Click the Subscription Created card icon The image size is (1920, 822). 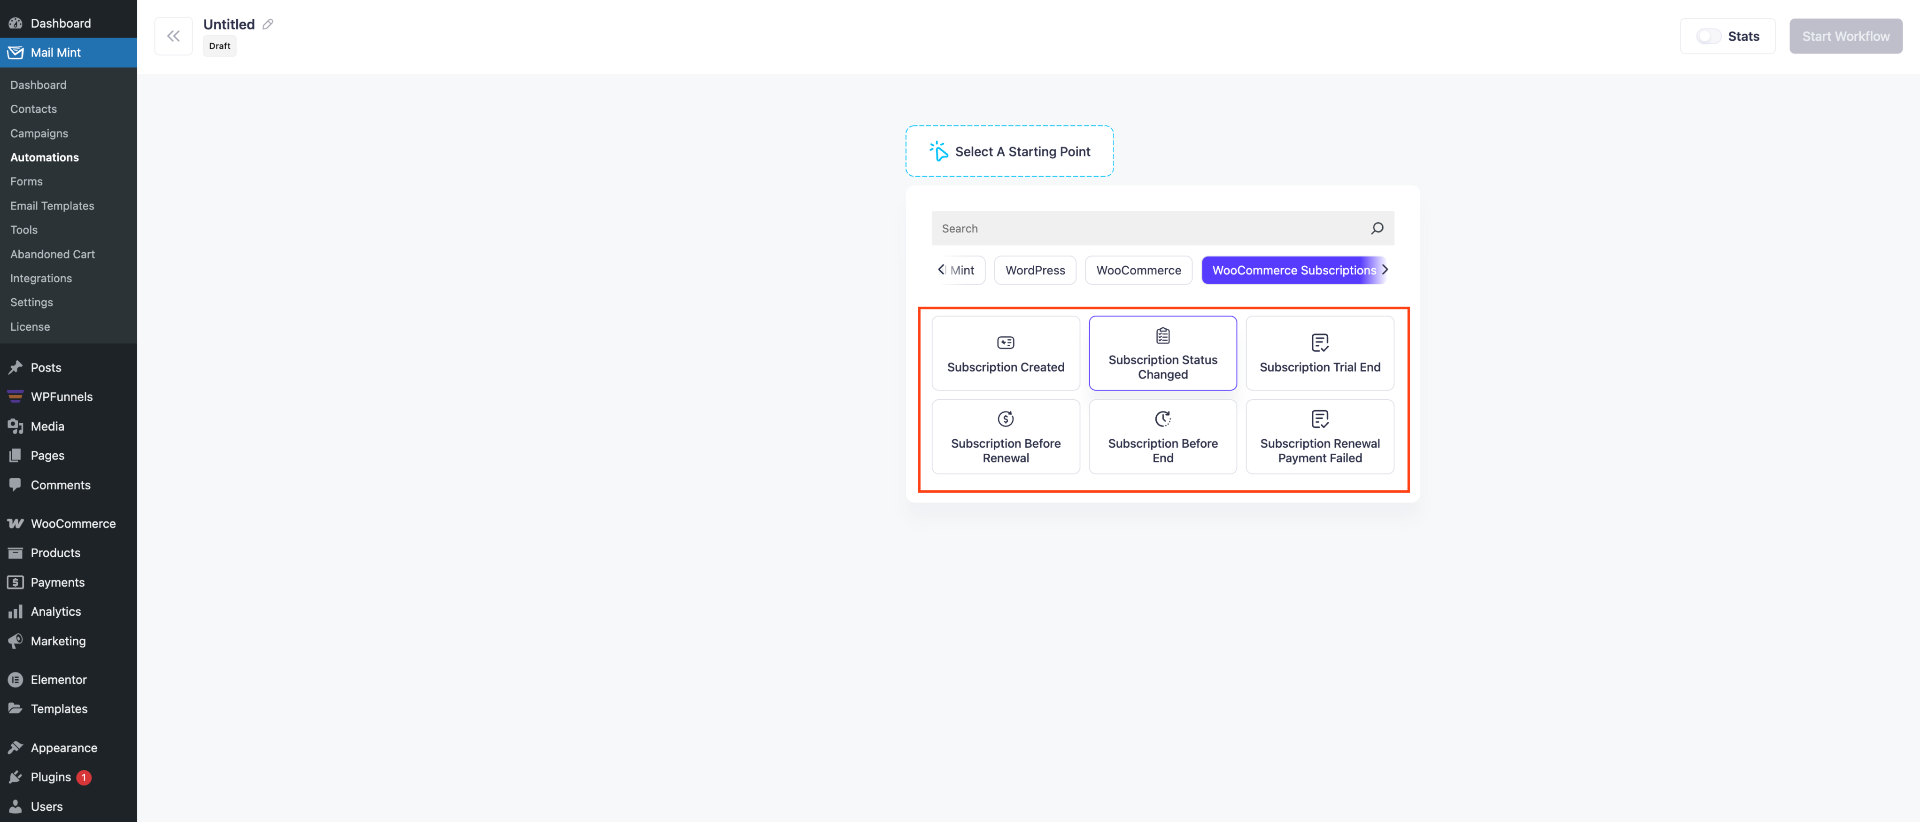(x=1006, y=343)
